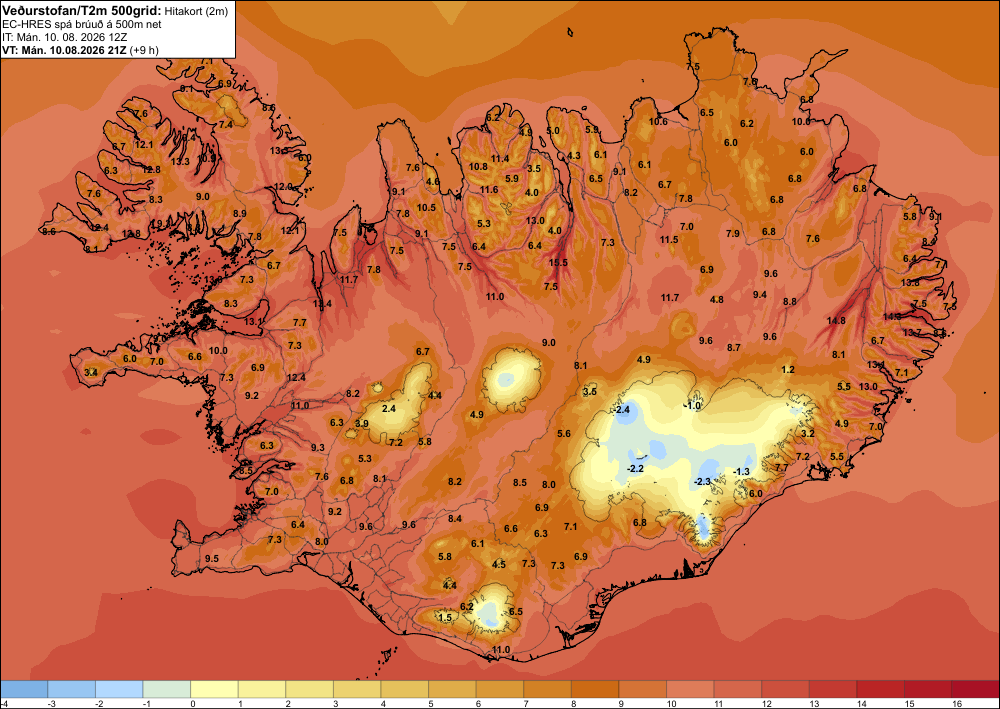Click the legend color box between 8 and 9
This screenshot has width=1000, height=709.
pos(595,689)
